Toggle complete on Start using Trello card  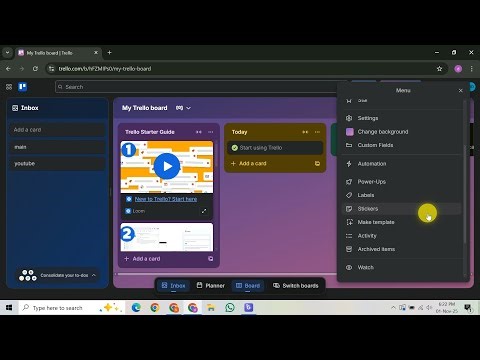[x=235, y=148]
